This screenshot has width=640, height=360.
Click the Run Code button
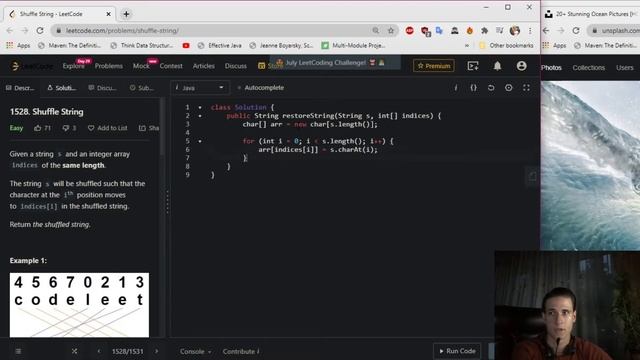(x=457, y=351)
